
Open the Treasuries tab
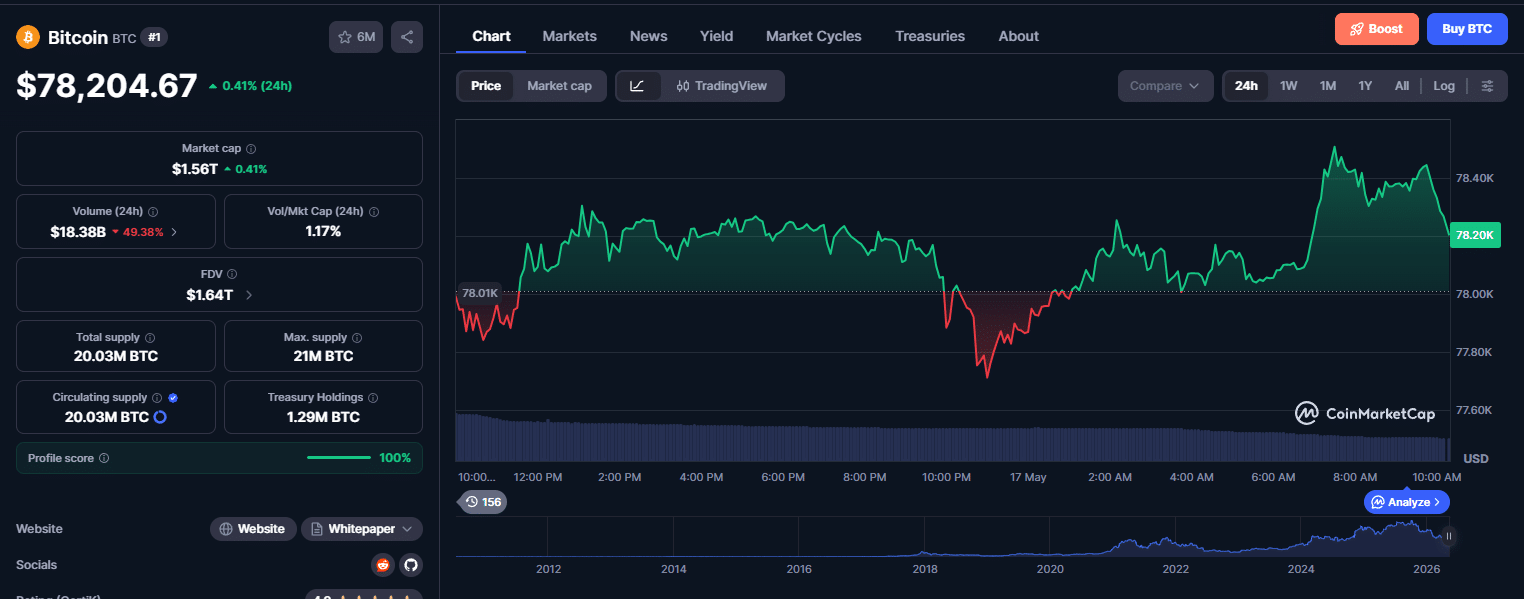tap(930, 36)
